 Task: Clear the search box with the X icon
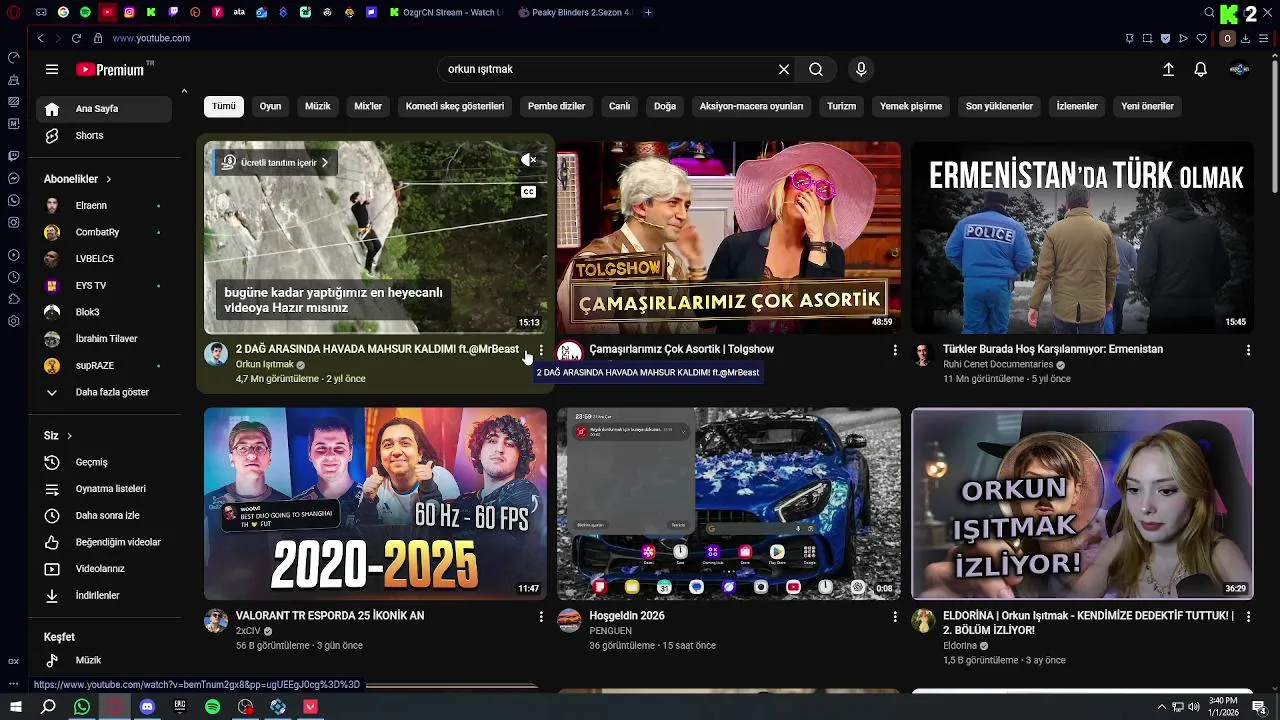coord(784,69)
